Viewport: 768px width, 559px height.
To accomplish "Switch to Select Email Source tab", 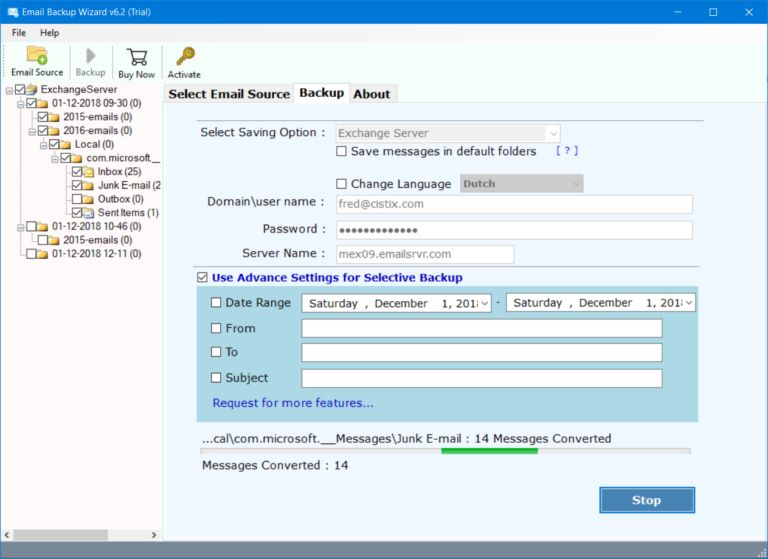I will 229,94.
